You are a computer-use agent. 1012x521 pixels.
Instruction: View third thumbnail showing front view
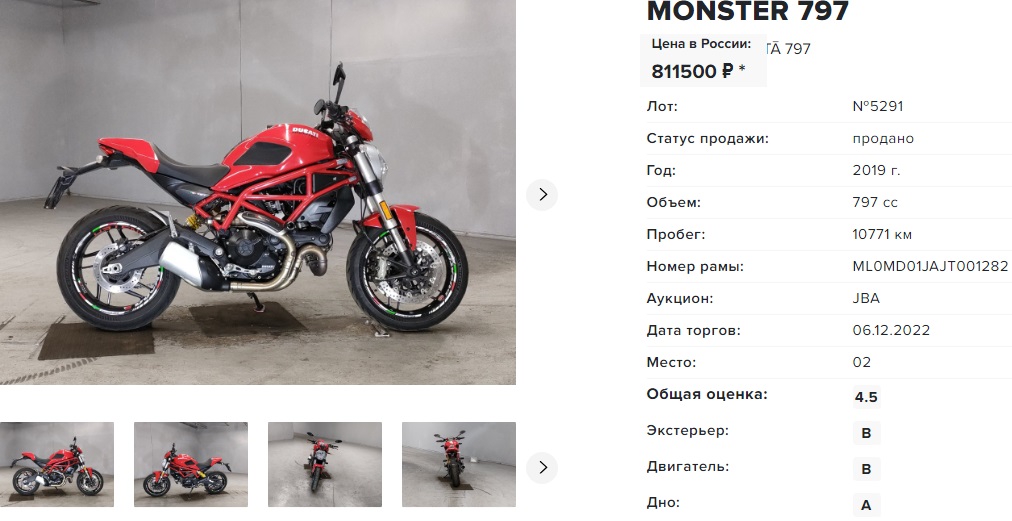tap(325, 464)
